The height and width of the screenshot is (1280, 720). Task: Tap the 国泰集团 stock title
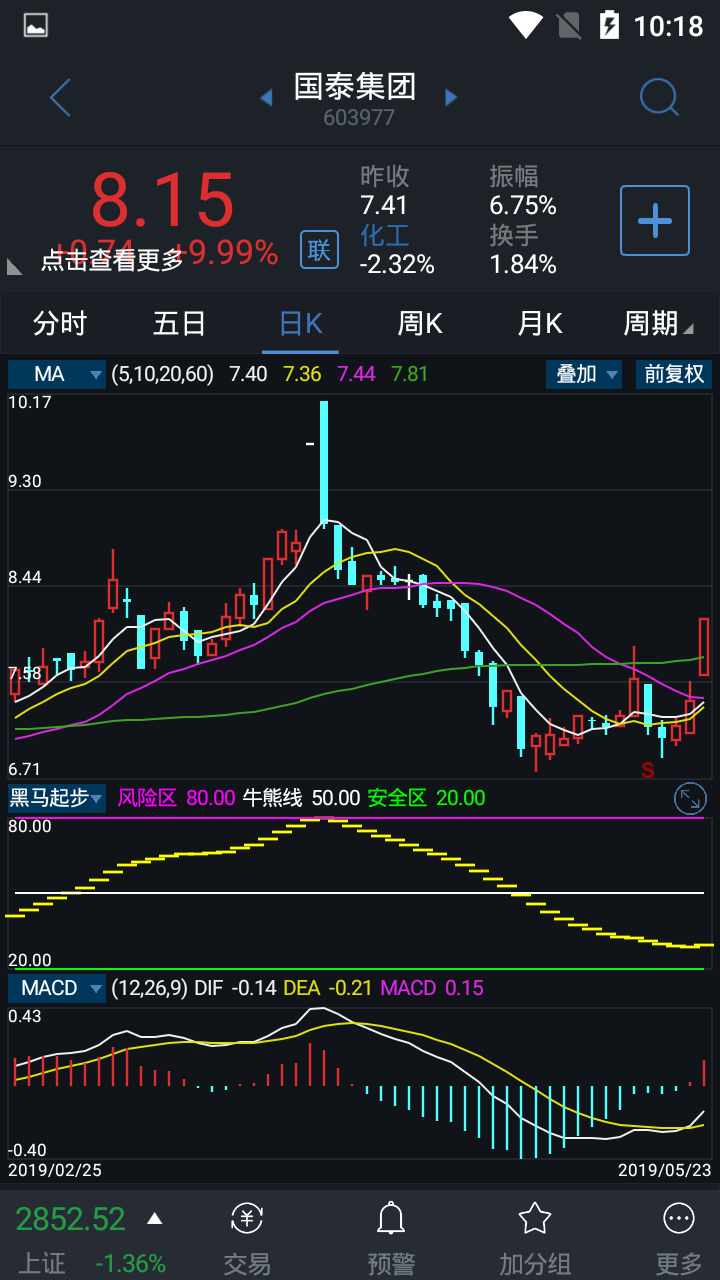click(x=355, y=87)
